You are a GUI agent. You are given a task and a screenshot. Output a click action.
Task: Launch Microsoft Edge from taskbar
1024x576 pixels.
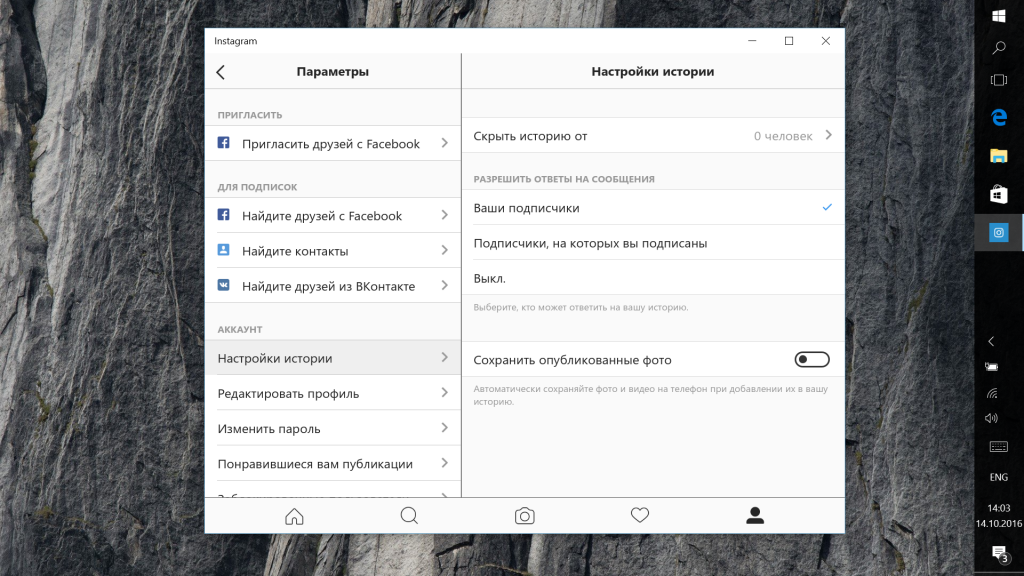[x=999, y=118]
